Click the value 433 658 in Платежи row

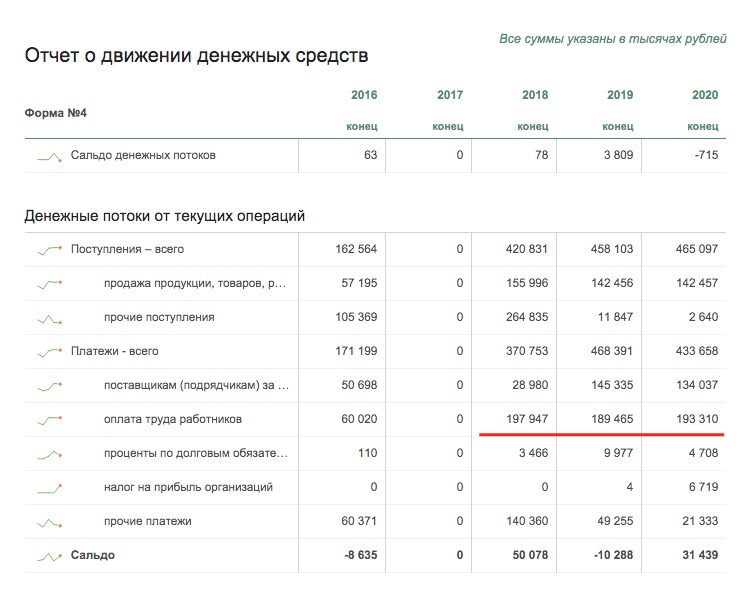697,351
